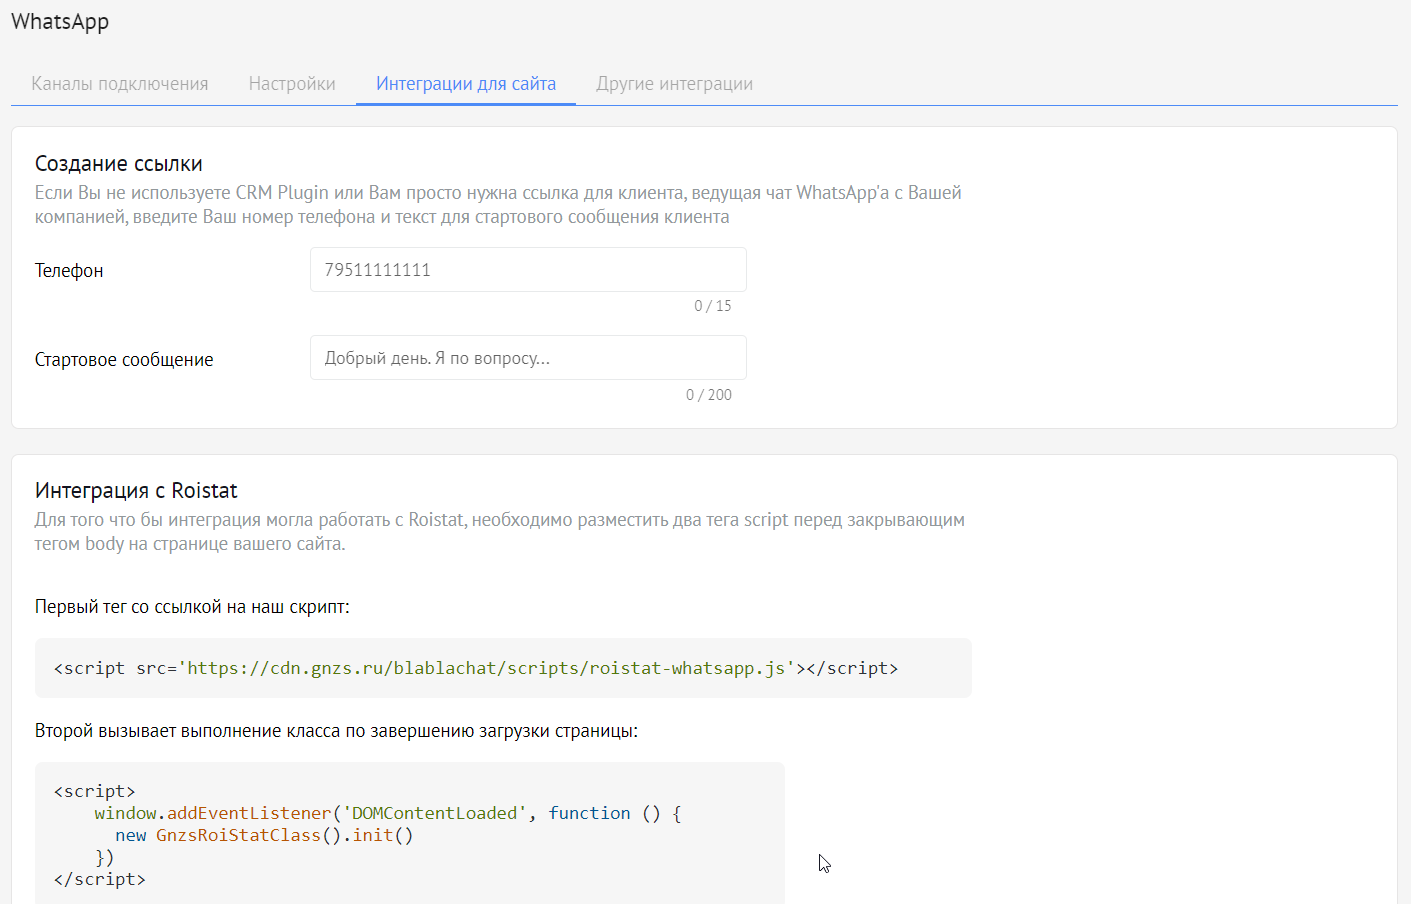The width and height of the screenshot is (1411, 904).
Task: Click the opening <script> line in second block
Action: 95,791
